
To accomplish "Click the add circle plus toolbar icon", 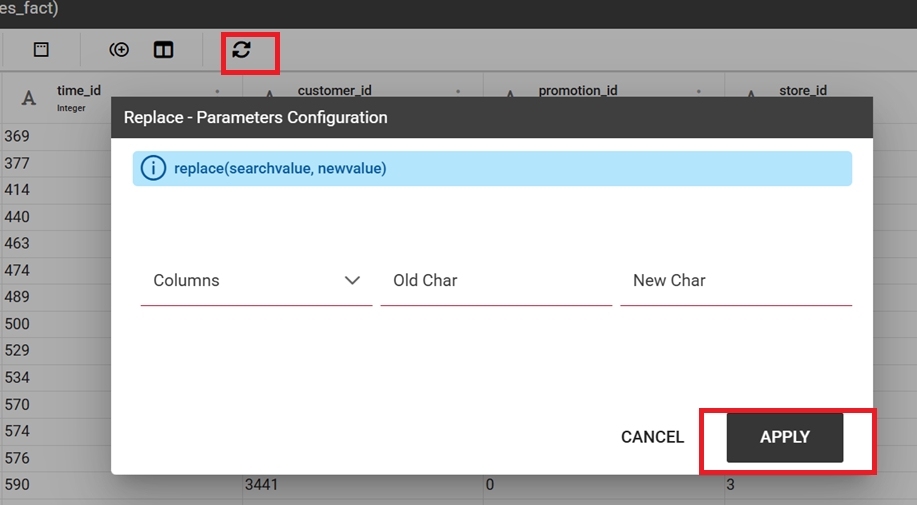I will (119, 50).
